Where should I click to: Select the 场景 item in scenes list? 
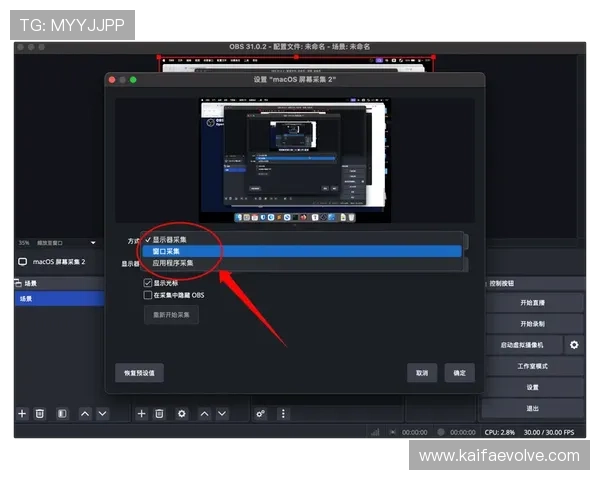coord(58,298)
